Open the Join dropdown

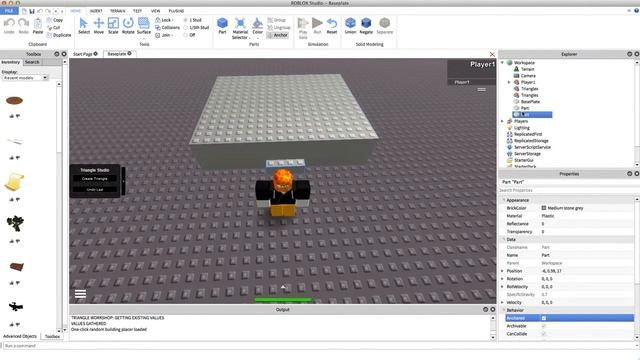click(x=164, y=35)
